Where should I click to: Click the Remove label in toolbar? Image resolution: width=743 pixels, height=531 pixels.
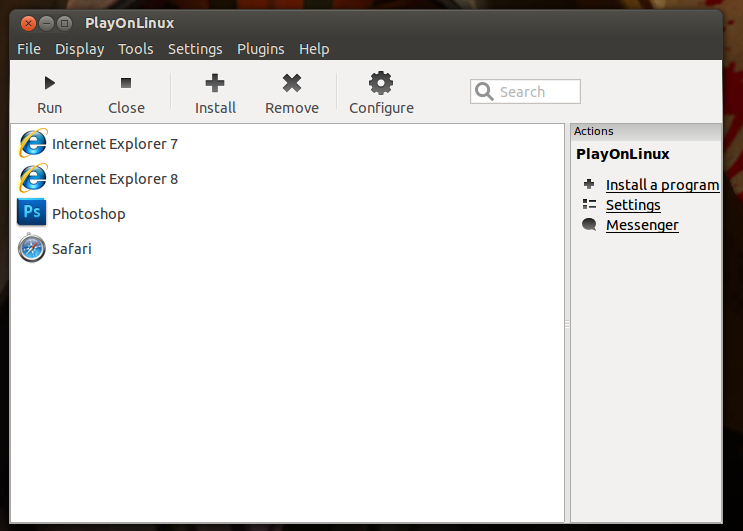point(292,108)
